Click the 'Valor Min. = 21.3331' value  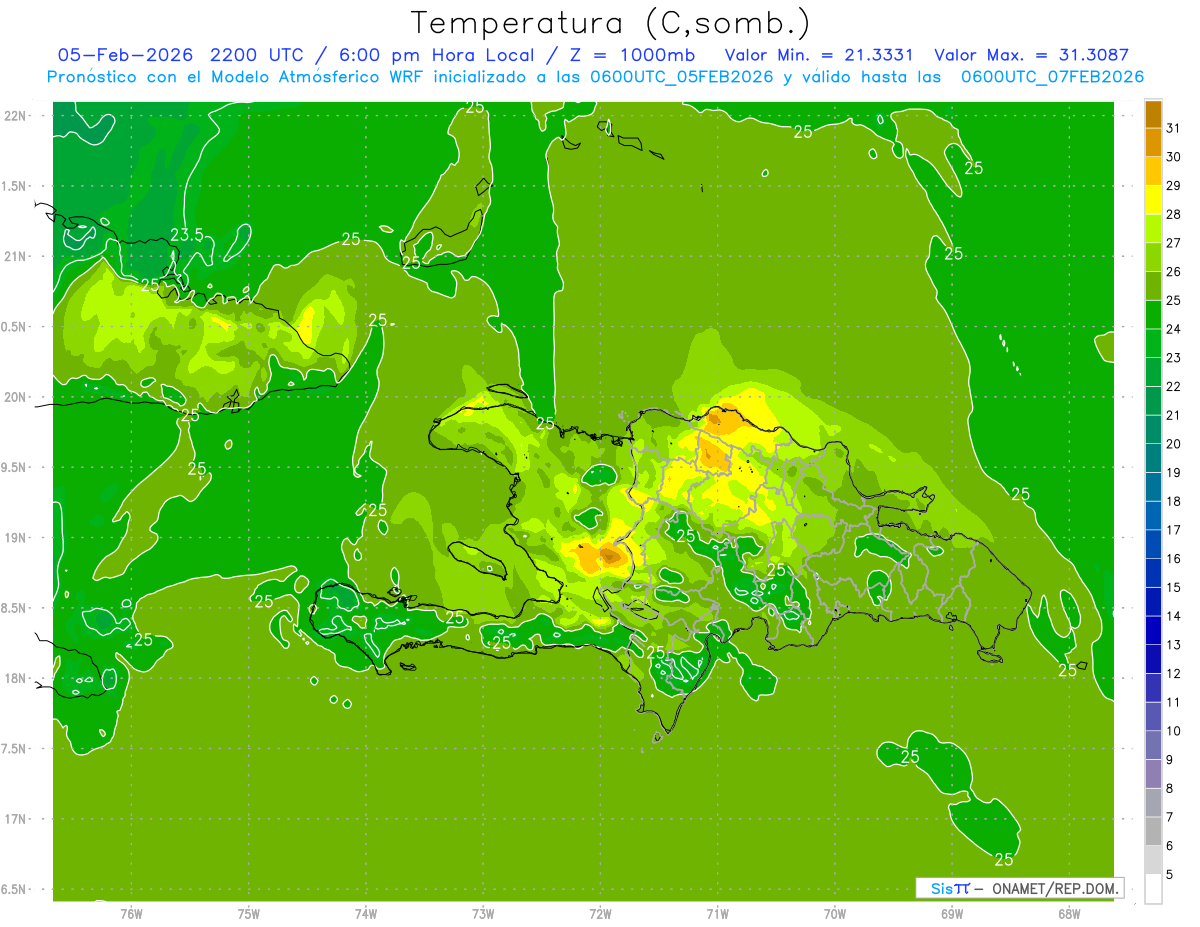[x=818, y=55]
